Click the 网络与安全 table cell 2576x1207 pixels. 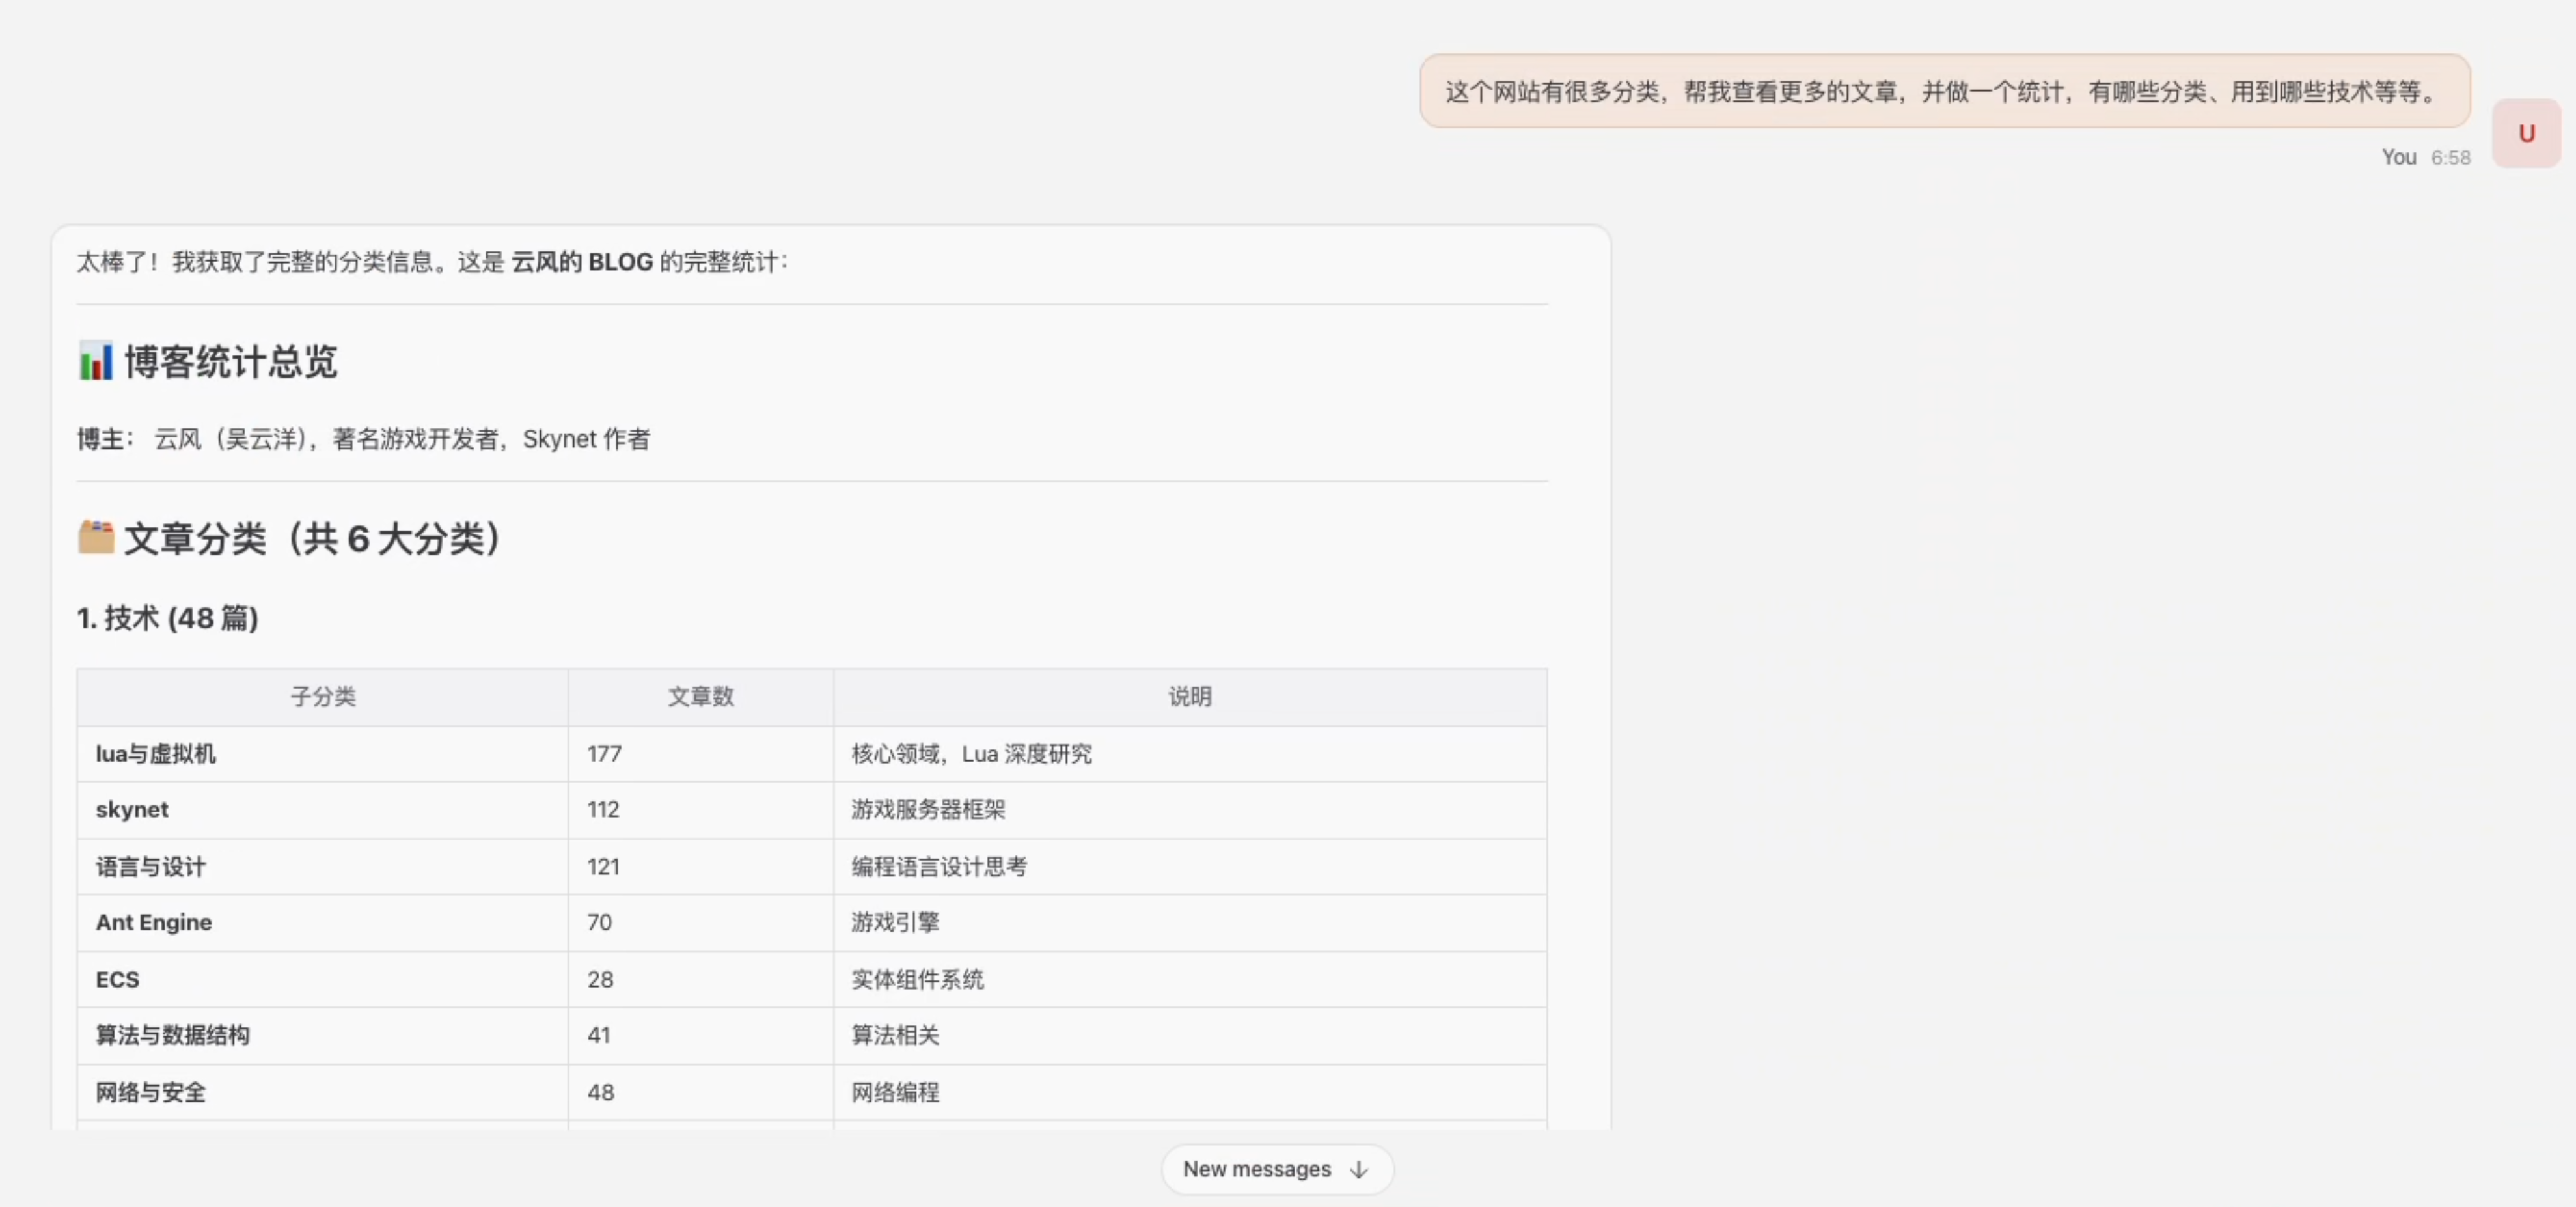click(150, 1092)
